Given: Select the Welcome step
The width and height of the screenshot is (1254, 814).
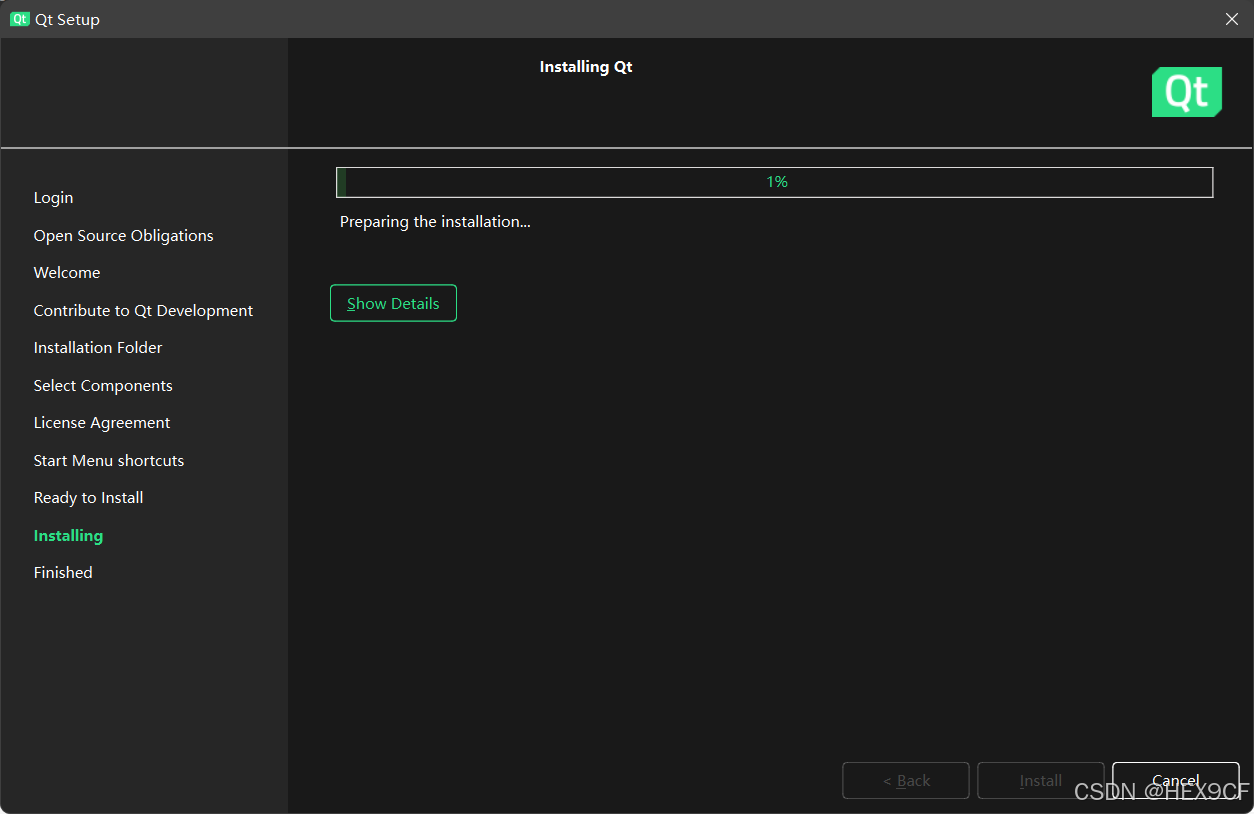Looking at the screenshot, I should 67,273.
